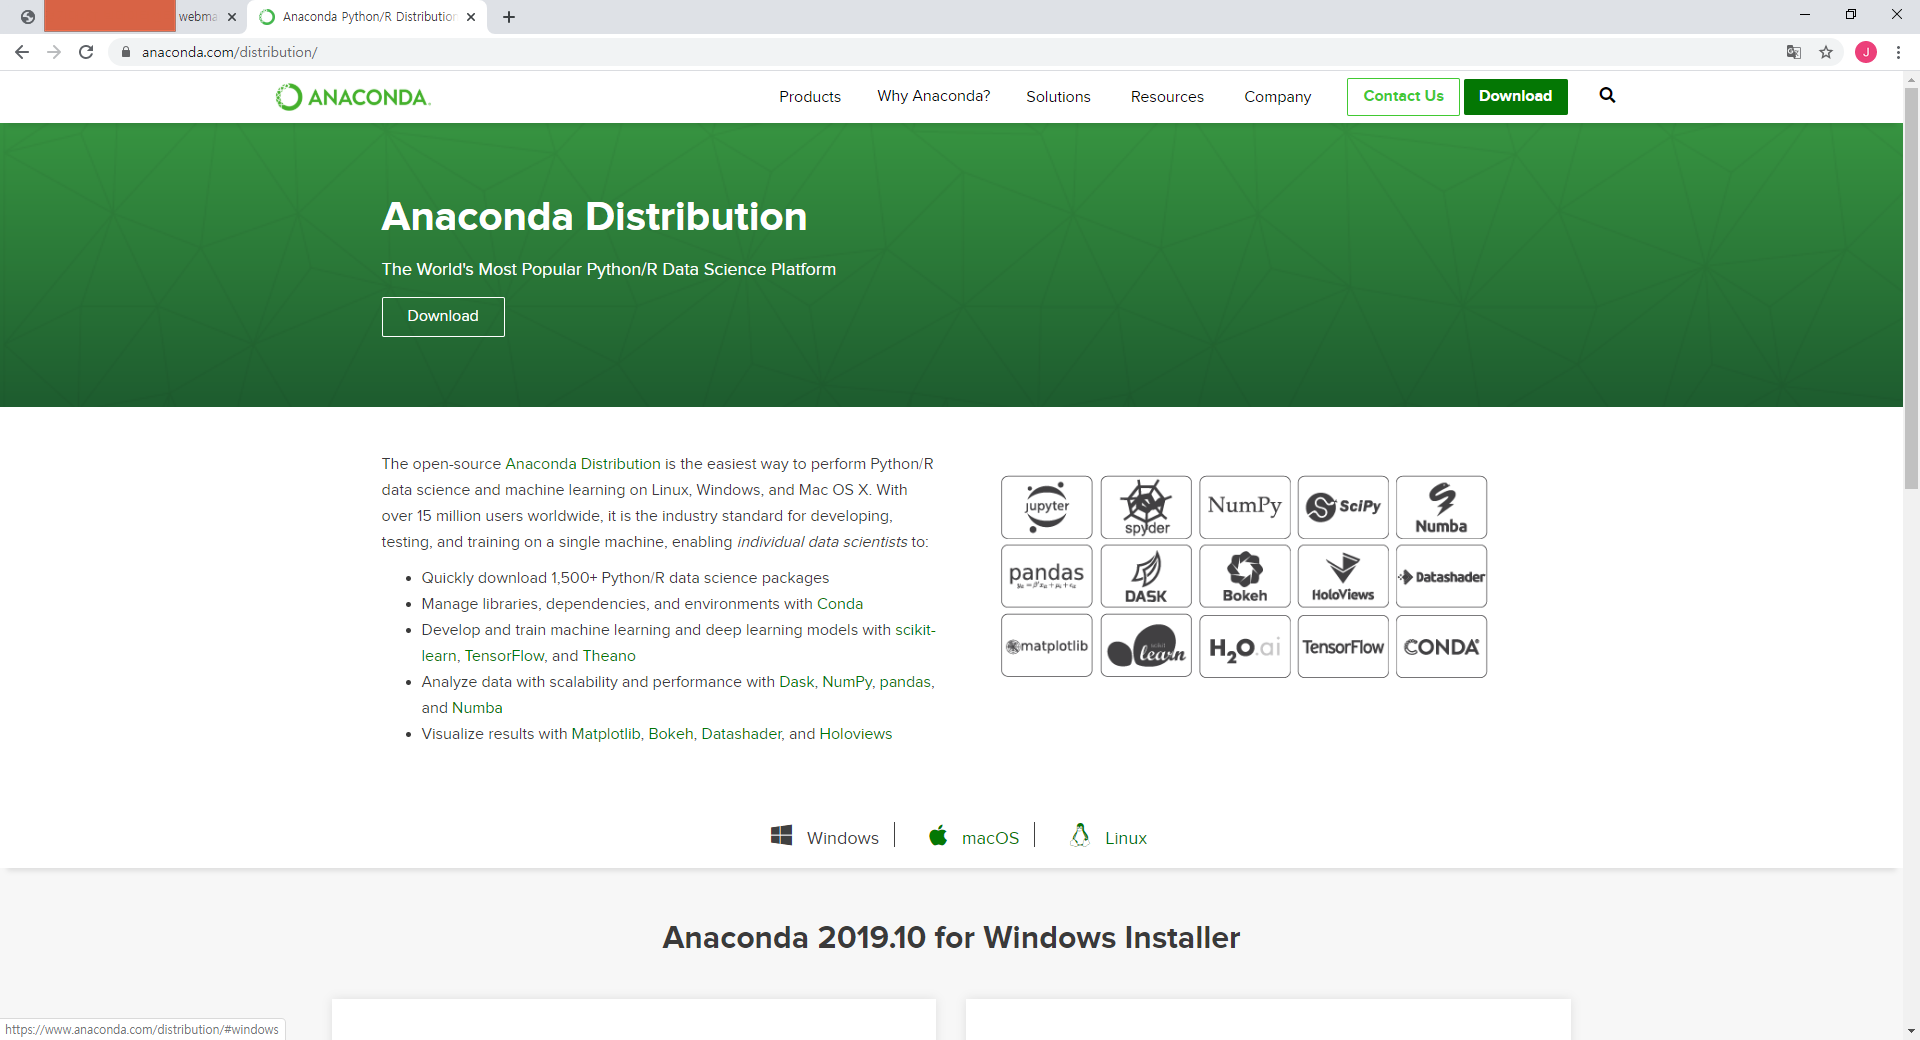Follow the Conda link in bullet list
1920x1040 pixels.
coord(840,604)
